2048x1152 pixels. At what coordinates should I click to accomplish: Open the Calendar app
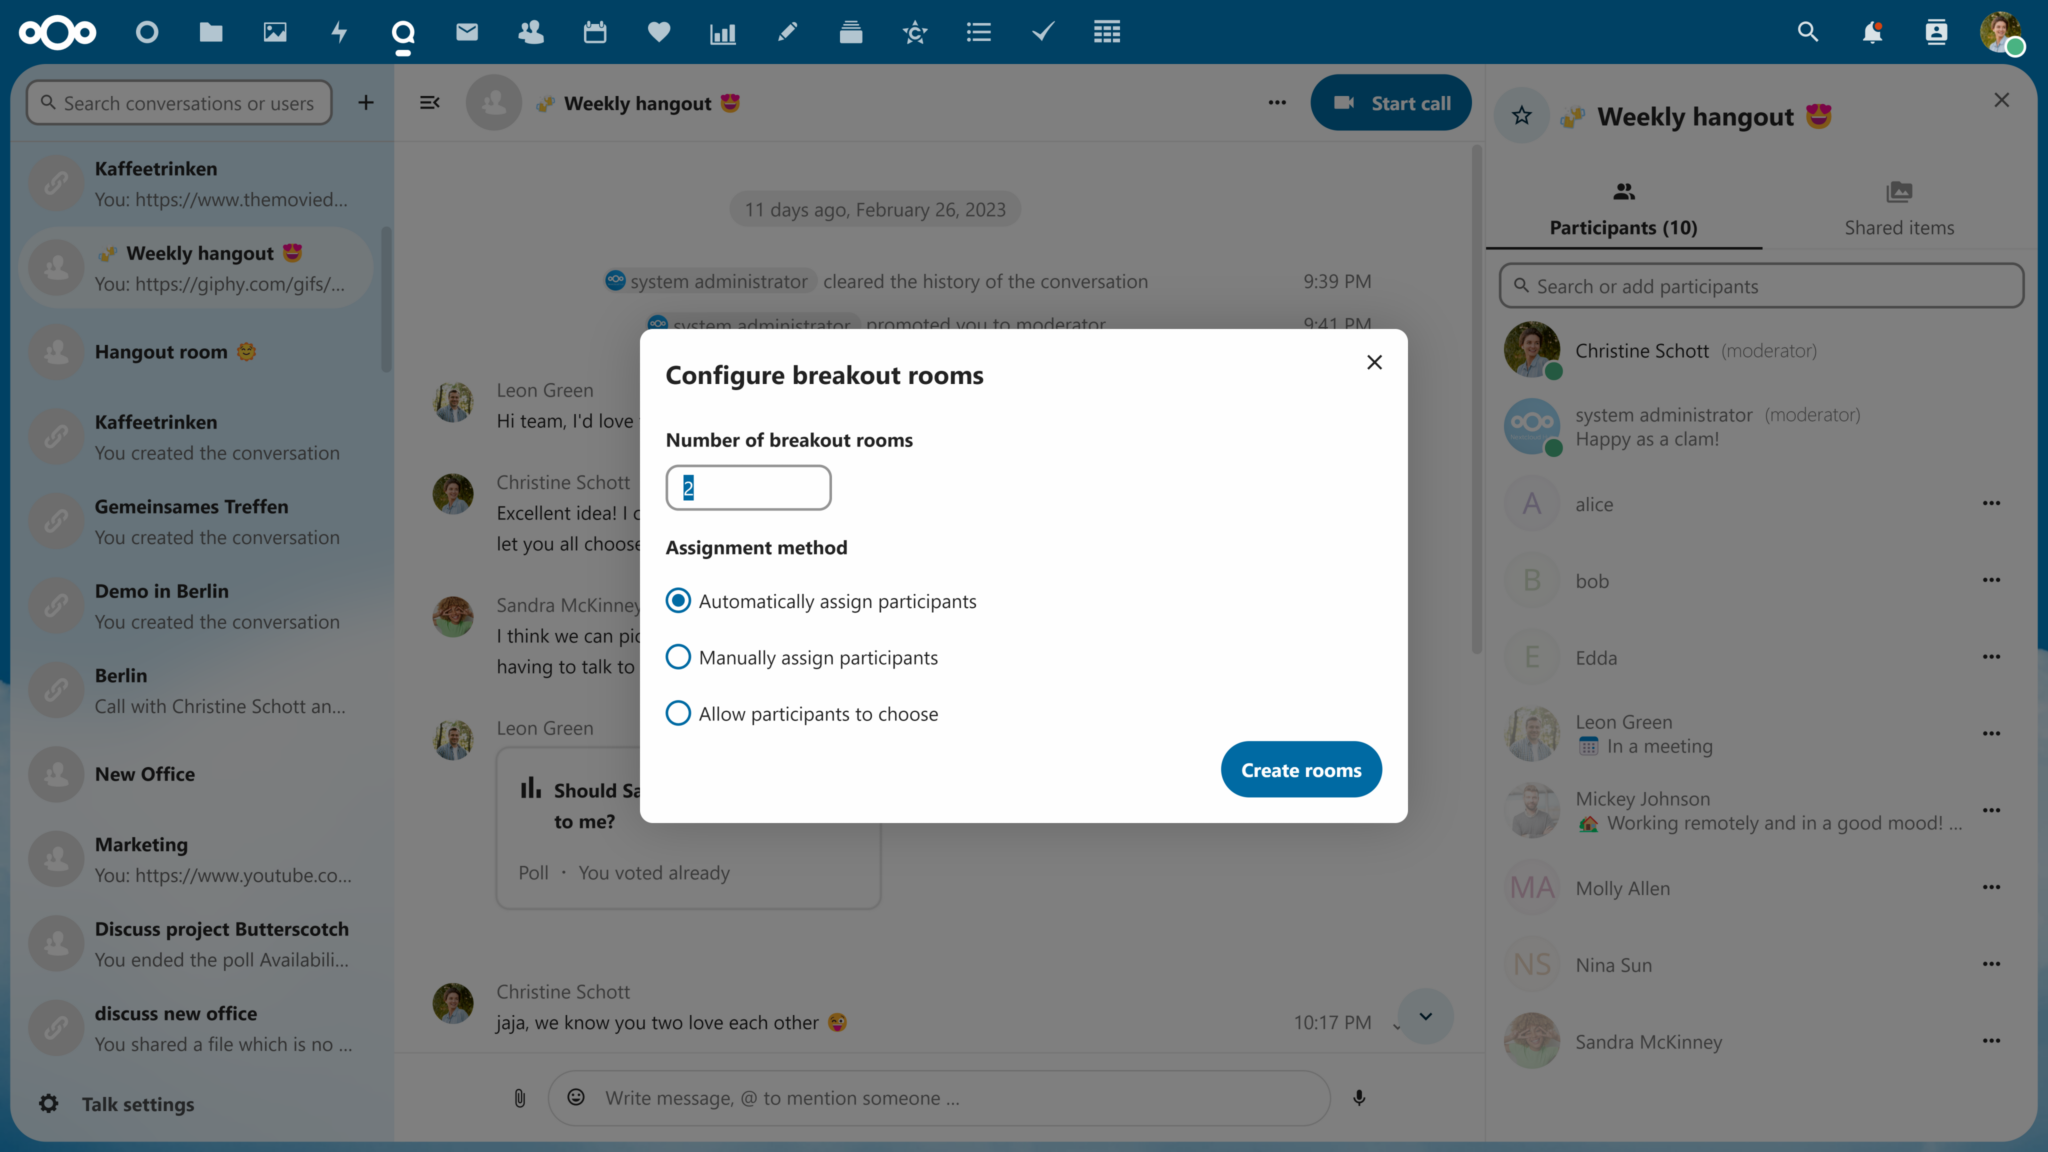pyautogui.click(x=595, y=31)
